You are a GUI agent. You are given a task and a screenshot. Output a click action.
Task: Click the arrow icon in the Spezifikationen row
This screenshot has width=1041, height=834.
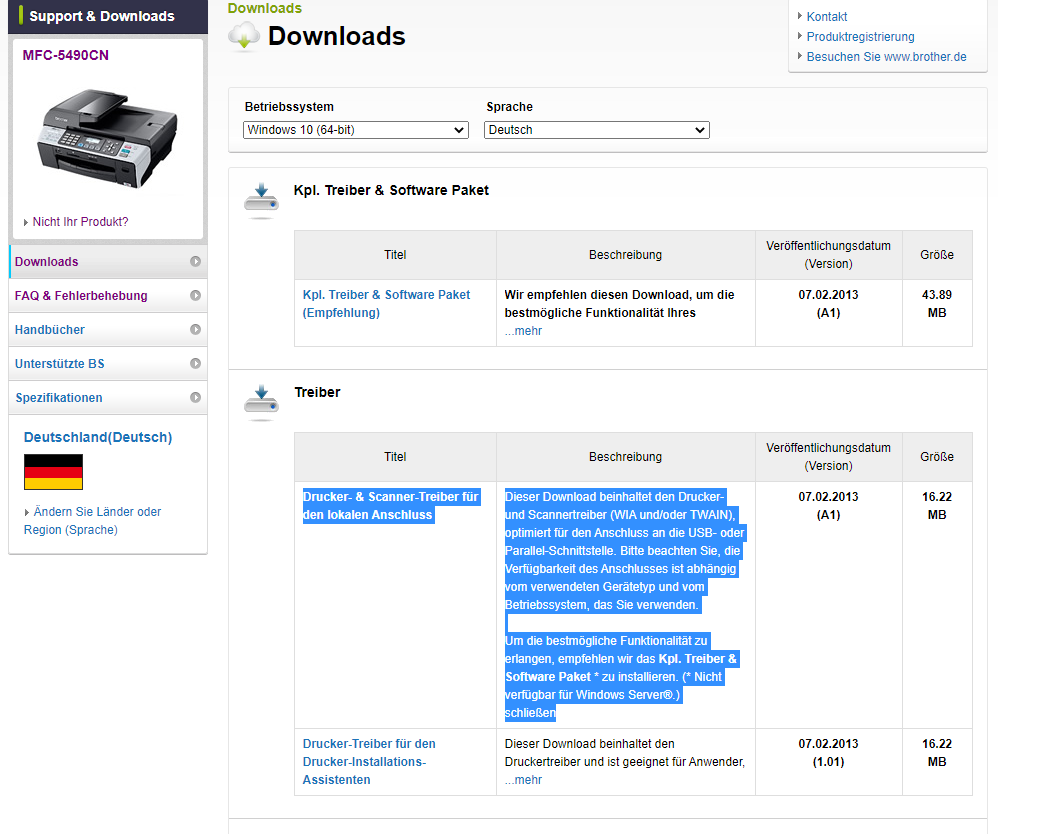195,397
